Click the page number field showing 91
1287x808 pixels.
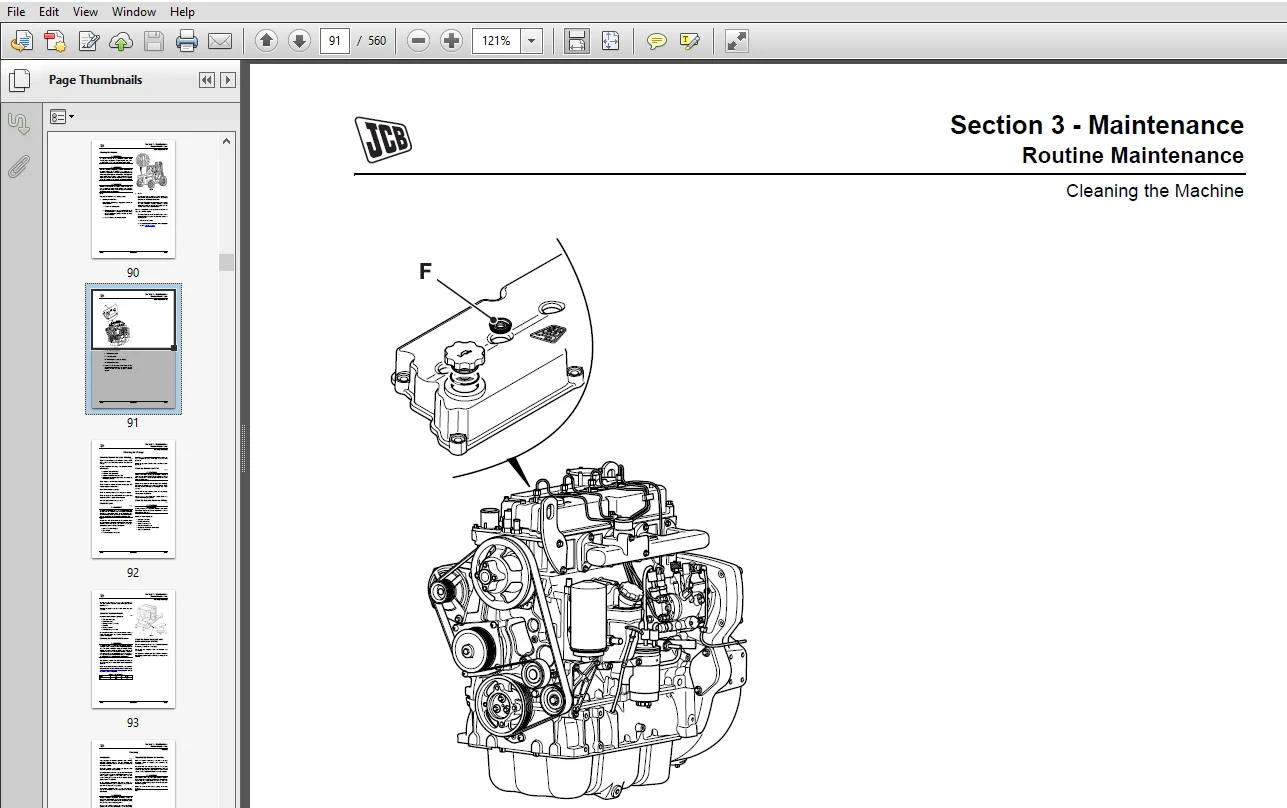[335, 41]
